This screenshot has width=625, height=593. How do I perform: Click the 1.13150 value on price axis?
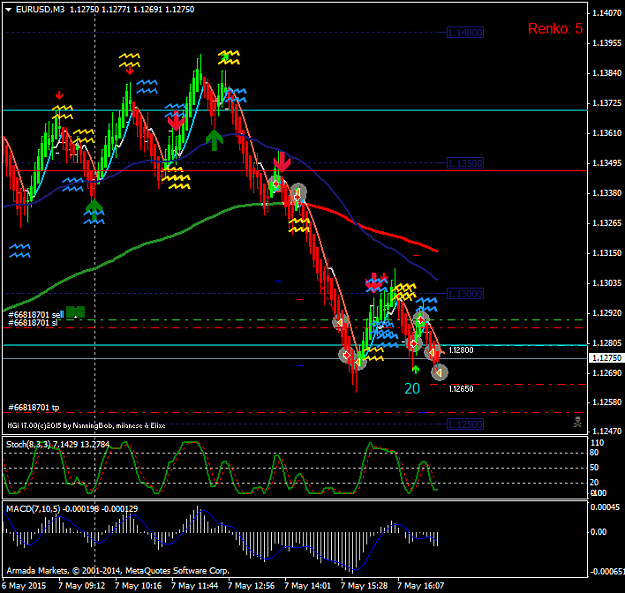tap(607, 253)
